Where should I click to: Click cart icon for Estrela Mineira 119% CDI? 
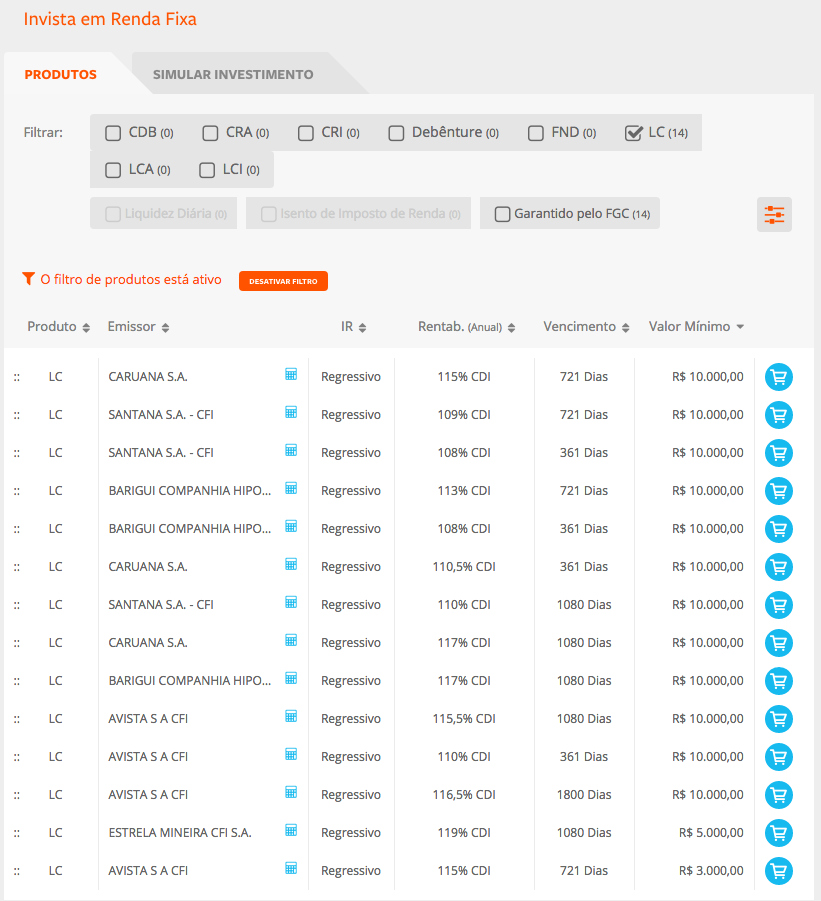(778, 833)
